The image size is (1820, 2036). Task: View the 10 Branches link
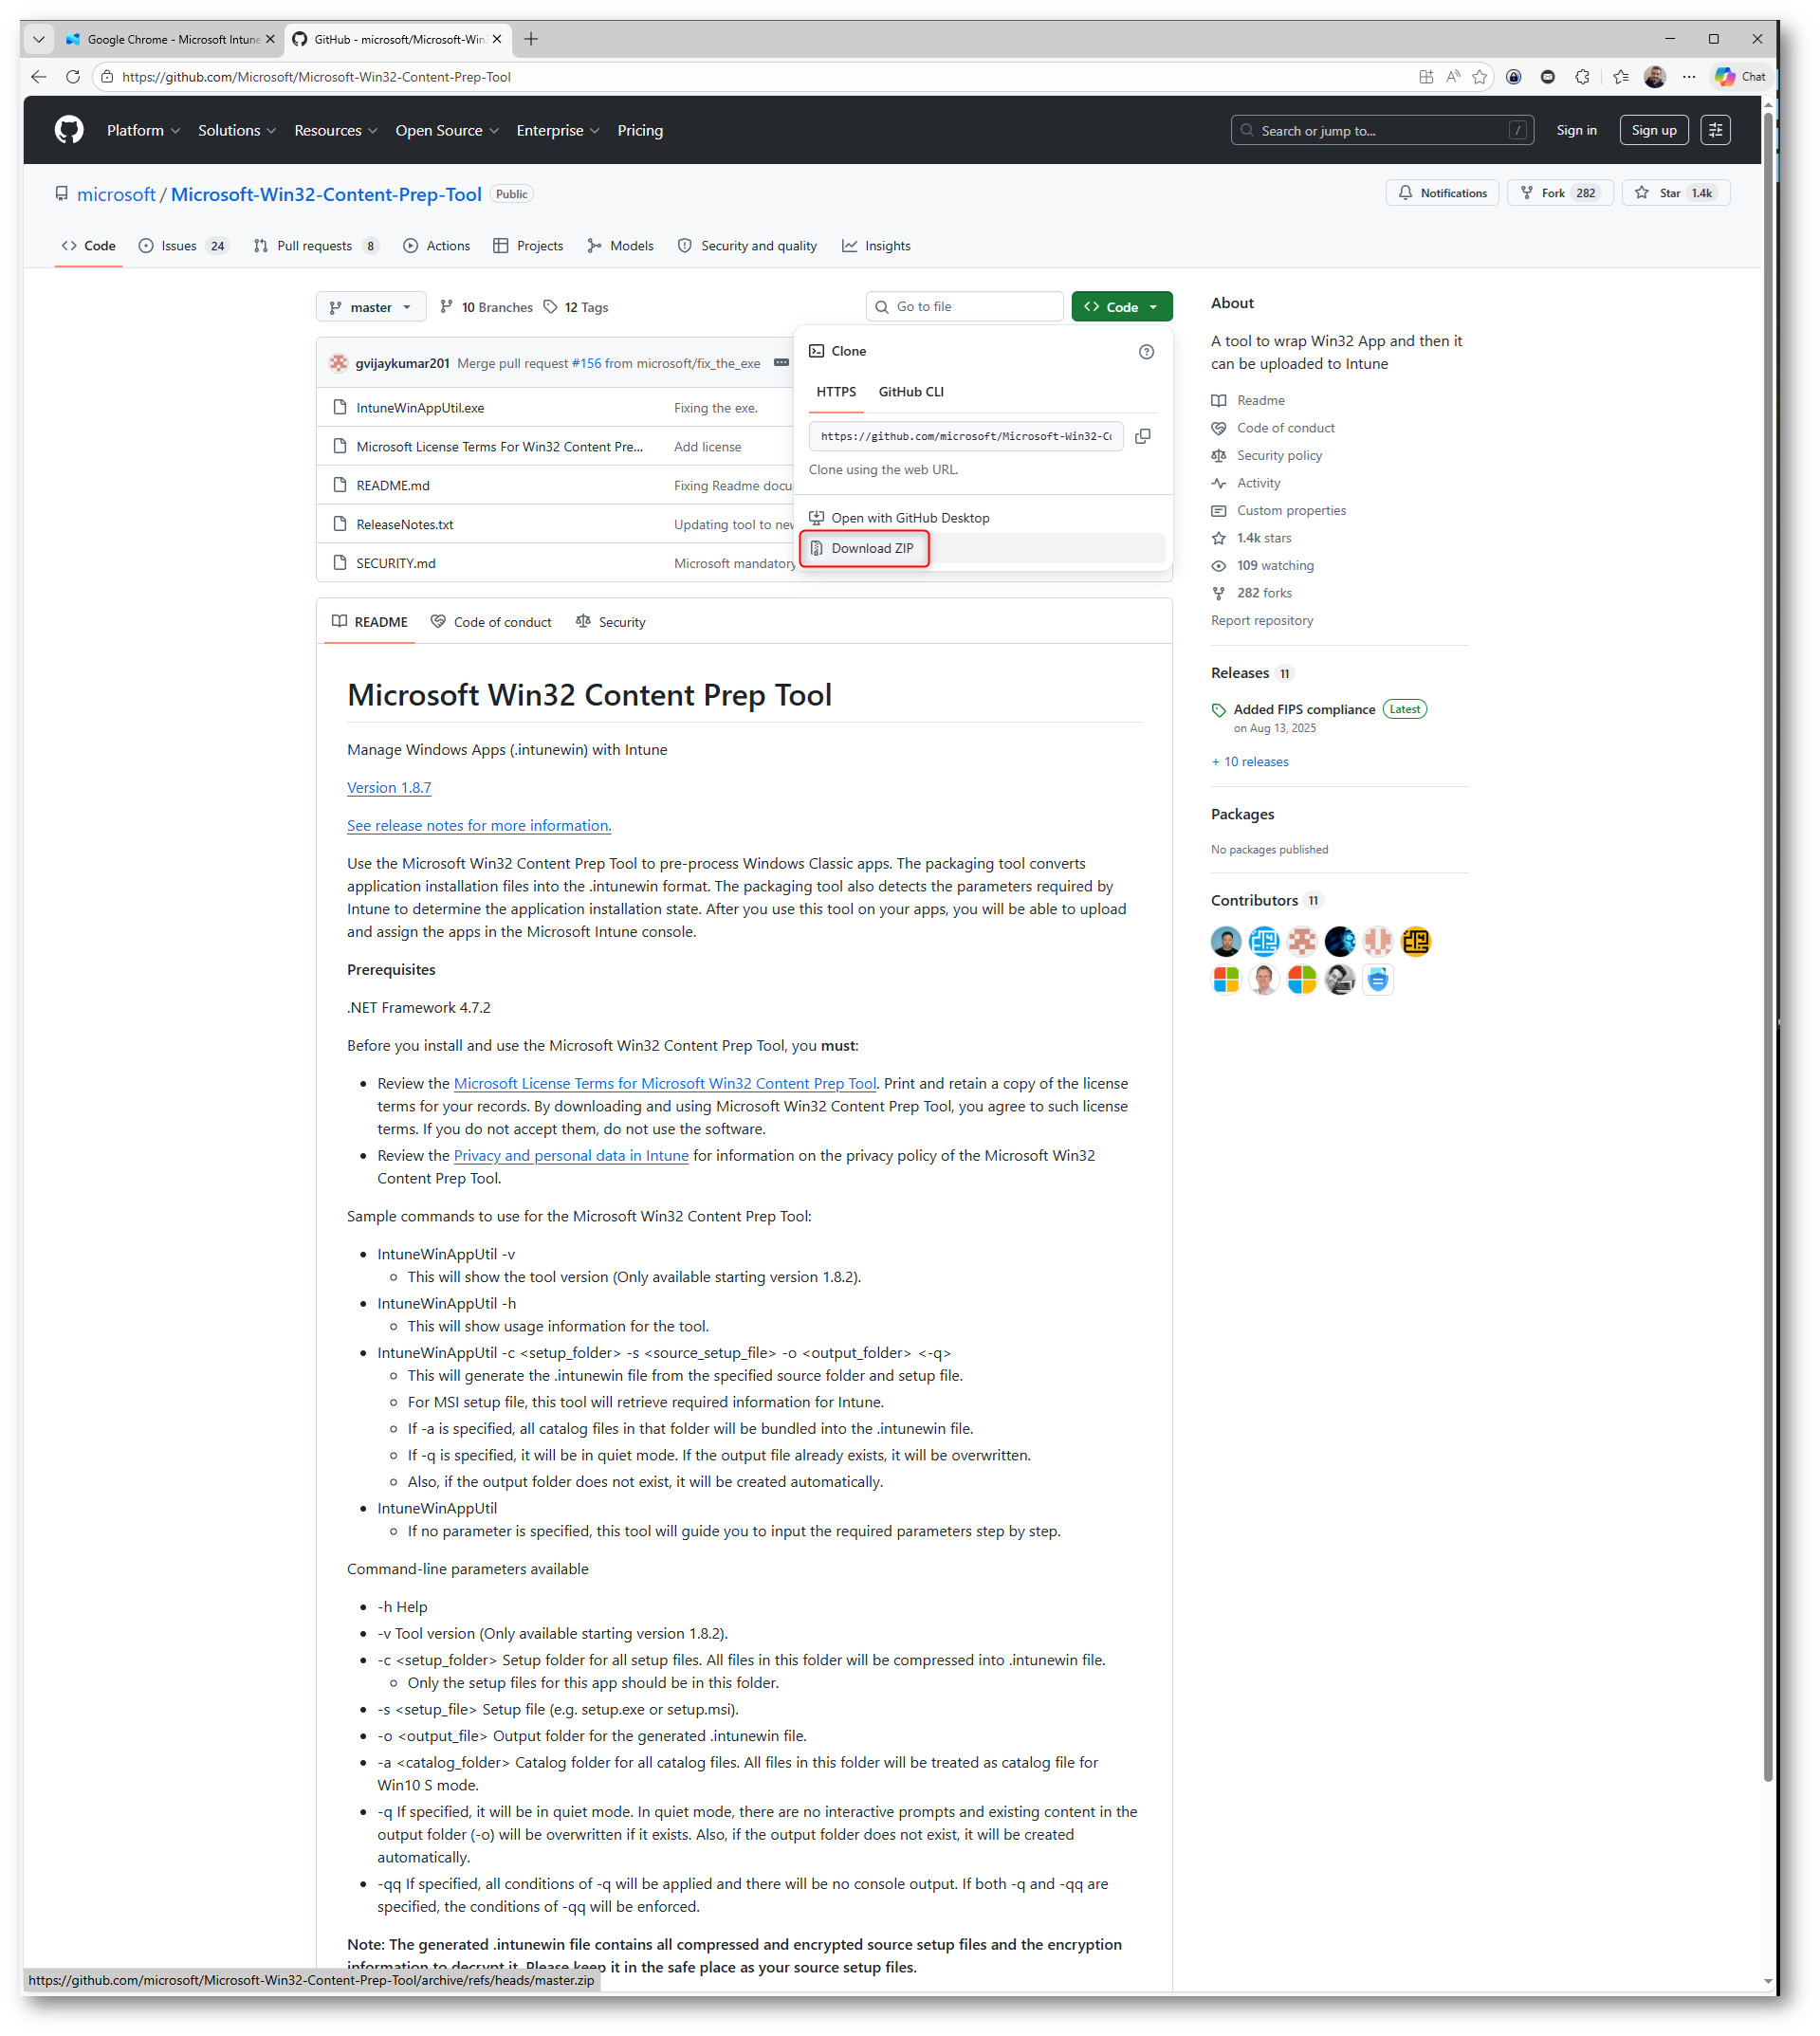coord(487,307)
